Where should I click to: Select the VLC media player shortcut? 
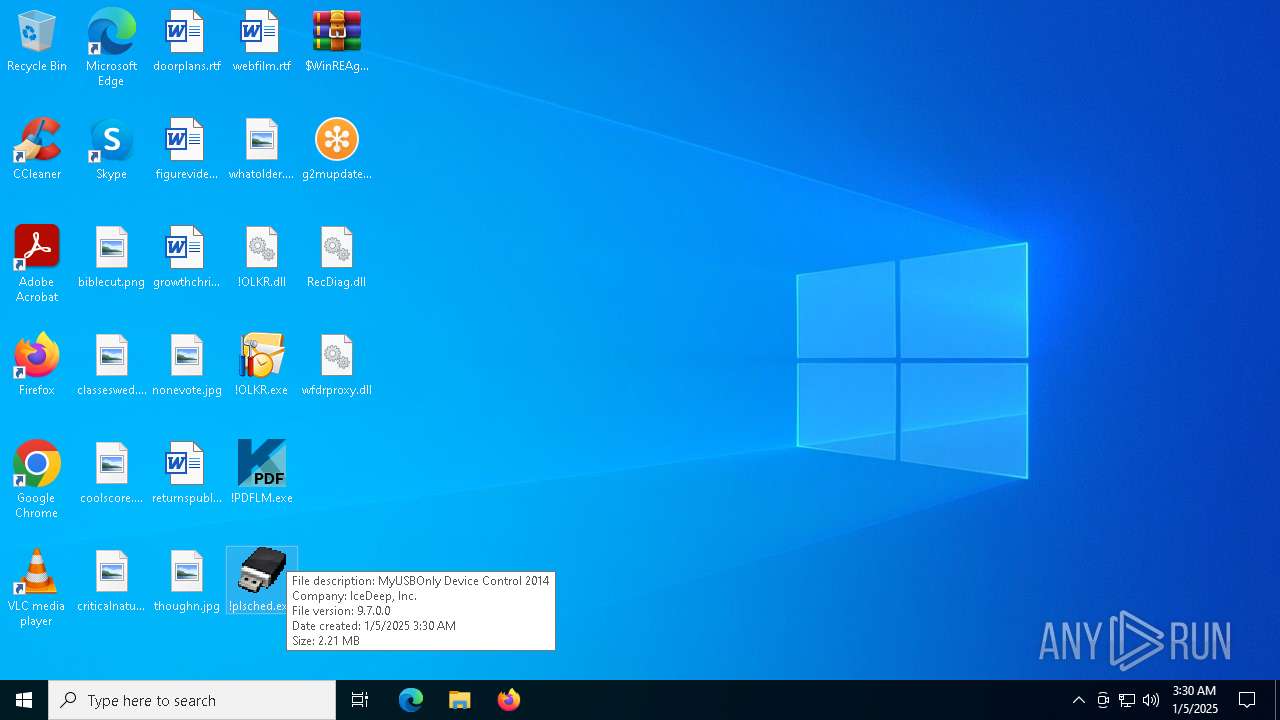point(37,588)
